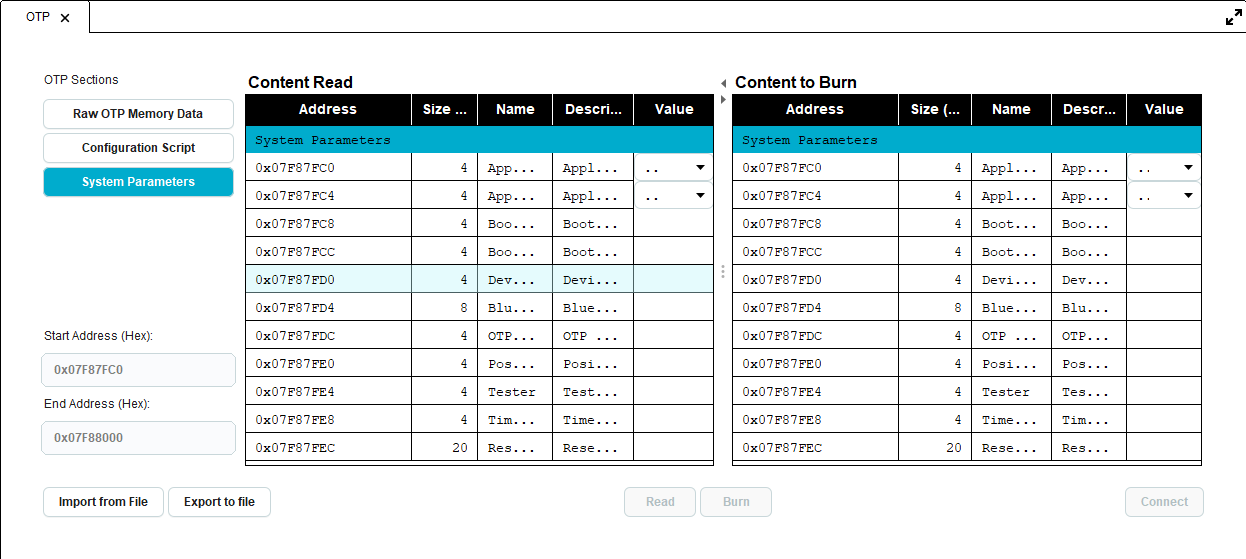Open Value dropdown for 0x07F87FC0 in Content to Burn
This screenshot has width=1246, height=559.
1163,167
